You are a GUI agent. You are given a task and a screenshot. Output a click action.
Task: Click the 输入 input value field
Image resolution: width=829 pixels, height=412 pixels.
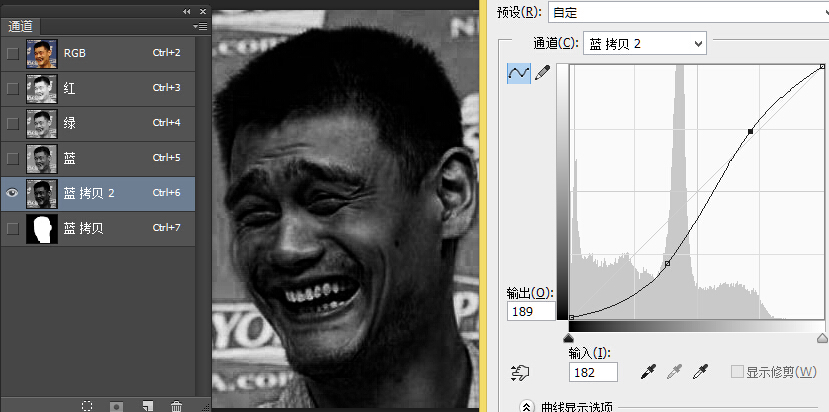pyautogui.click(x=593, y=372)
